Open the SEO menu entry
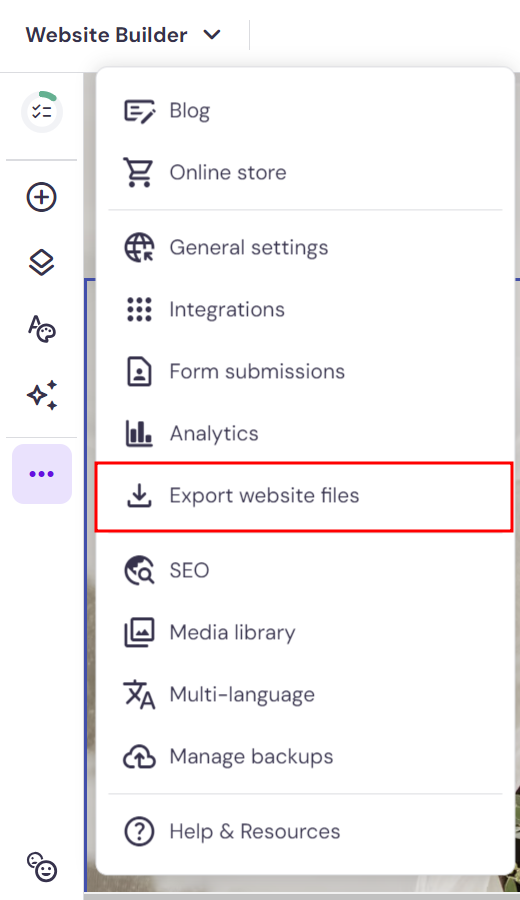This screenshot has height=900, width=520. [304, 570]
